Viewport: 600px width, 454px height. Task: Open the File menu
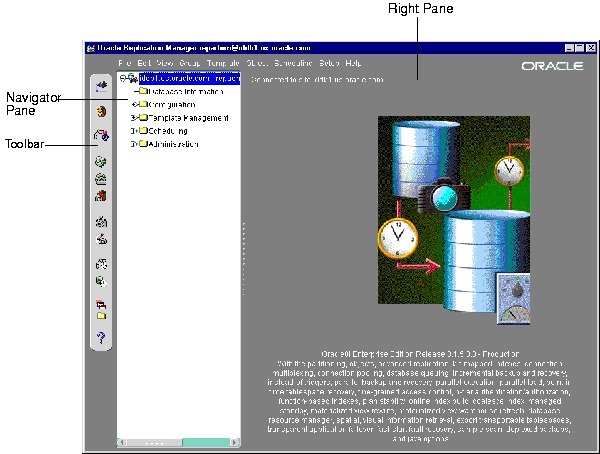pyautogui.click(x=124, y=63)
